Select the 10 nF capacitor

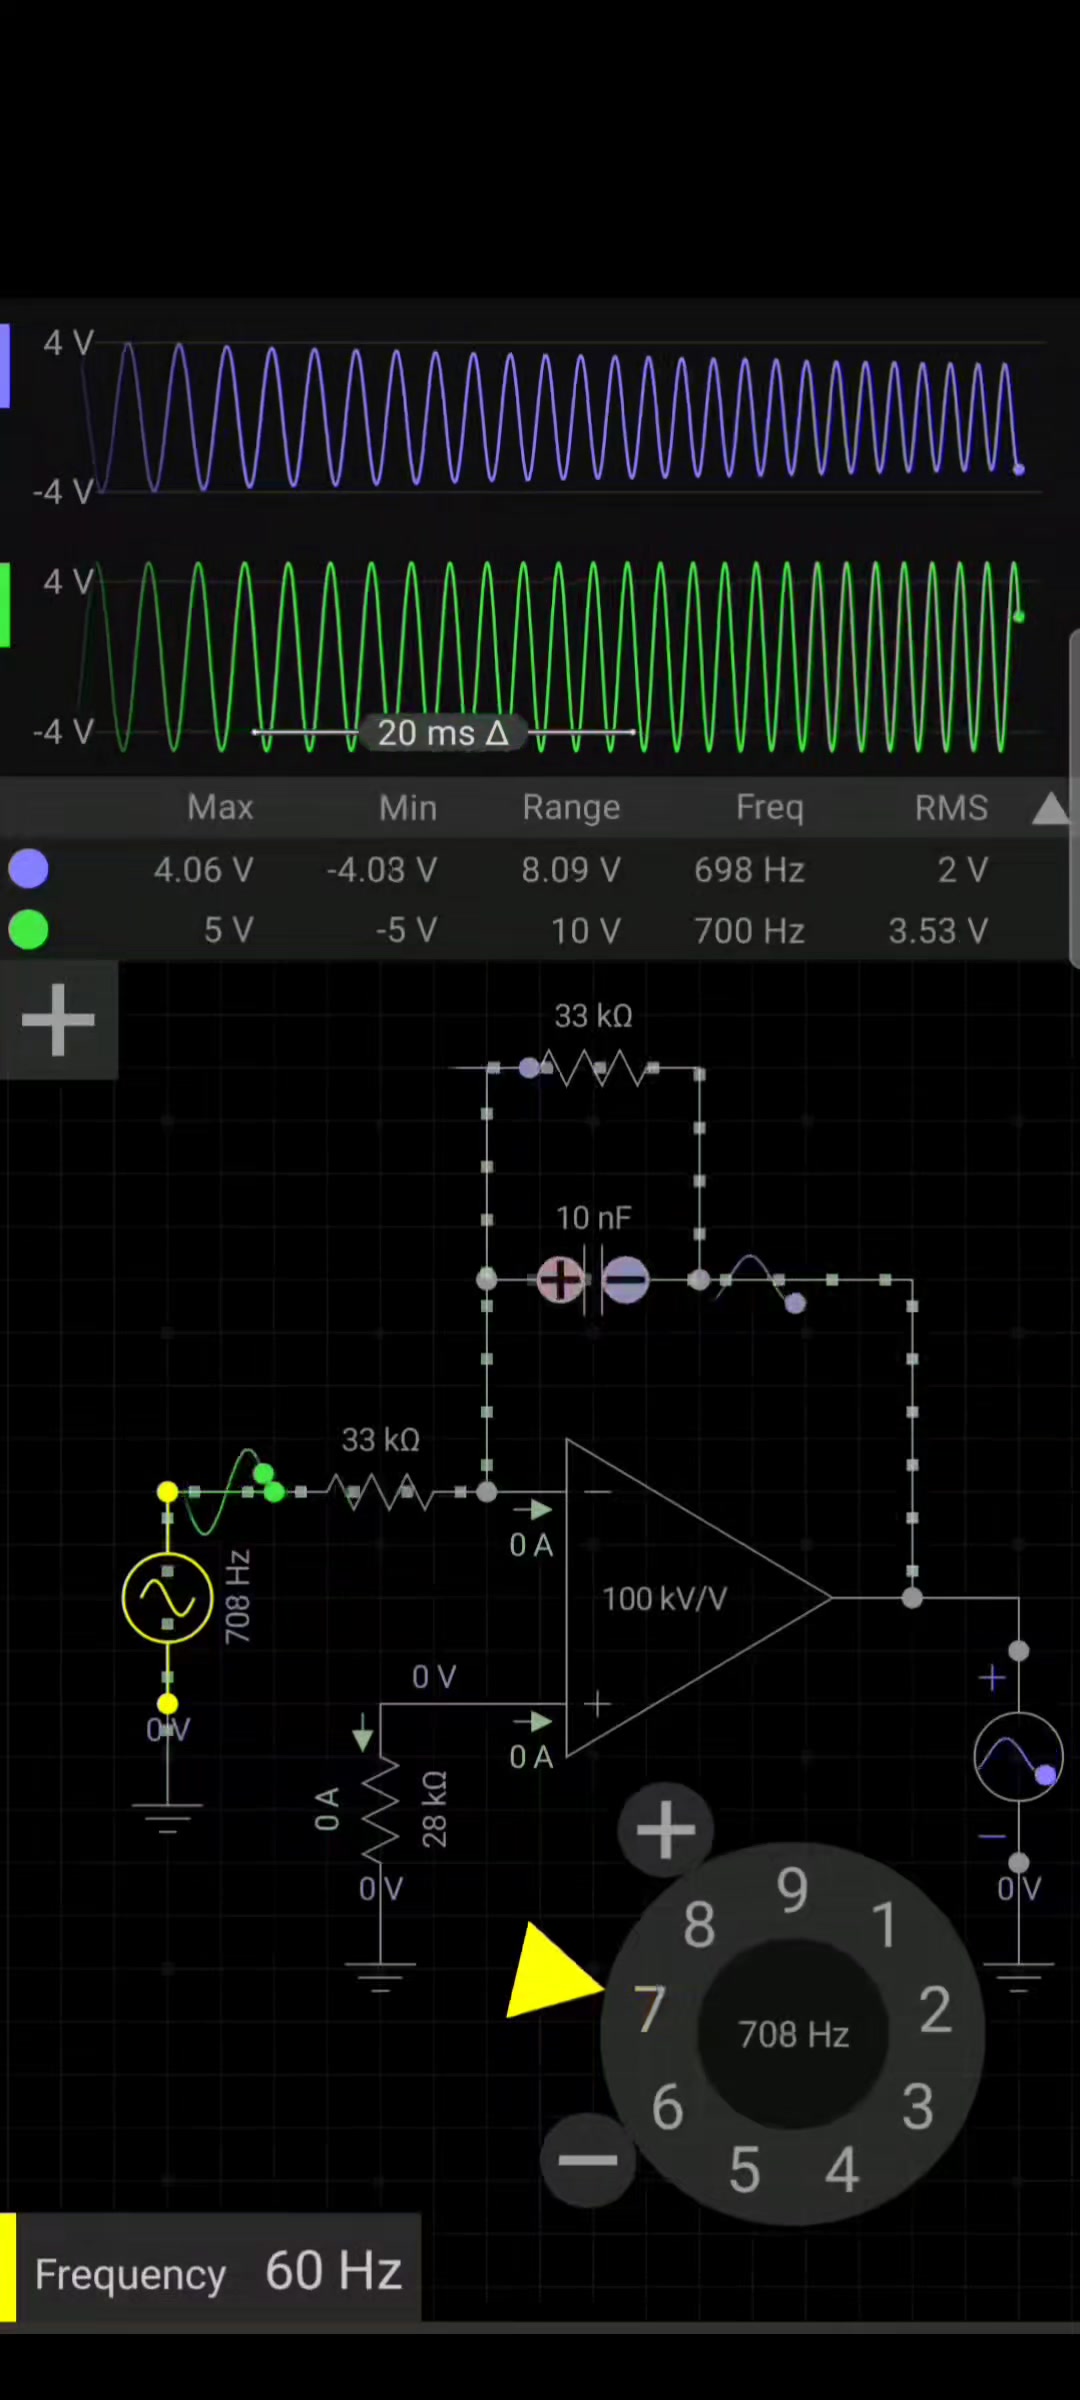click(x=593, y=1280)
